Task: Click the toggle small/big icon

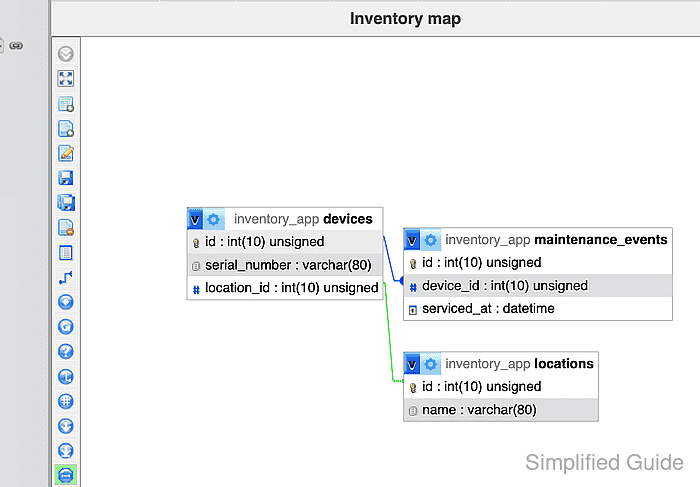Action: pyautogui.click(x=66, y=450)
